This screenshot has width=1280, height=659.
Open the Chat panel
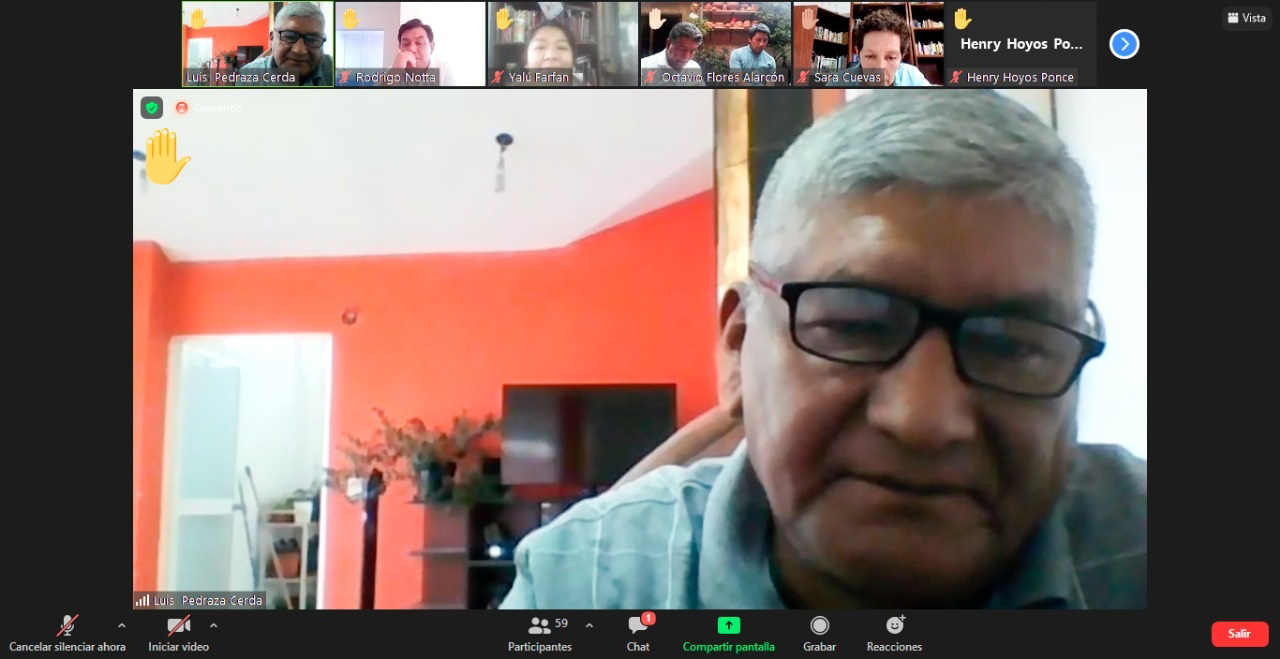pyautogui.click(x=638, y=633)
